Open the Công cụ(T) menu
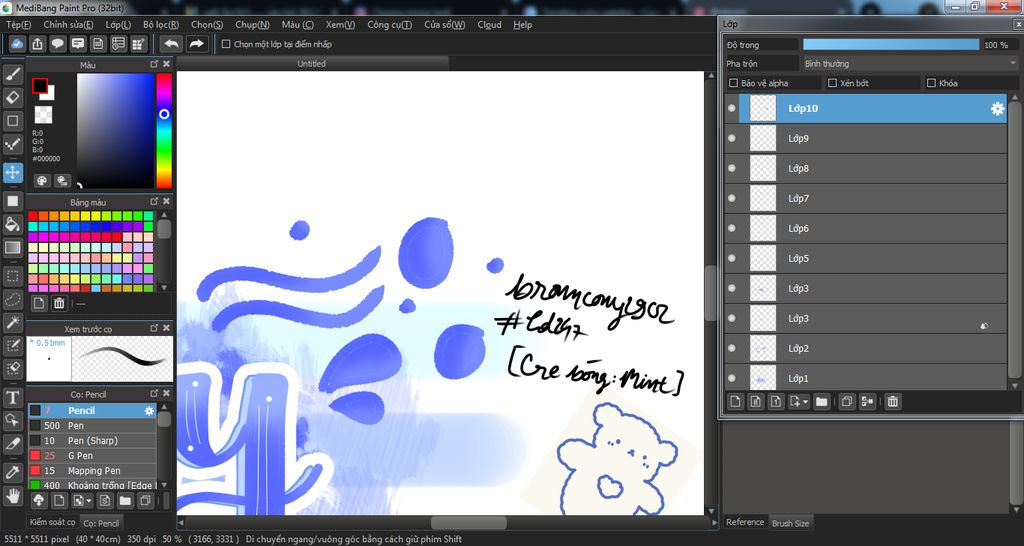Image resolution: width=1024 pixels, height=546 pixels. [389, 25]
